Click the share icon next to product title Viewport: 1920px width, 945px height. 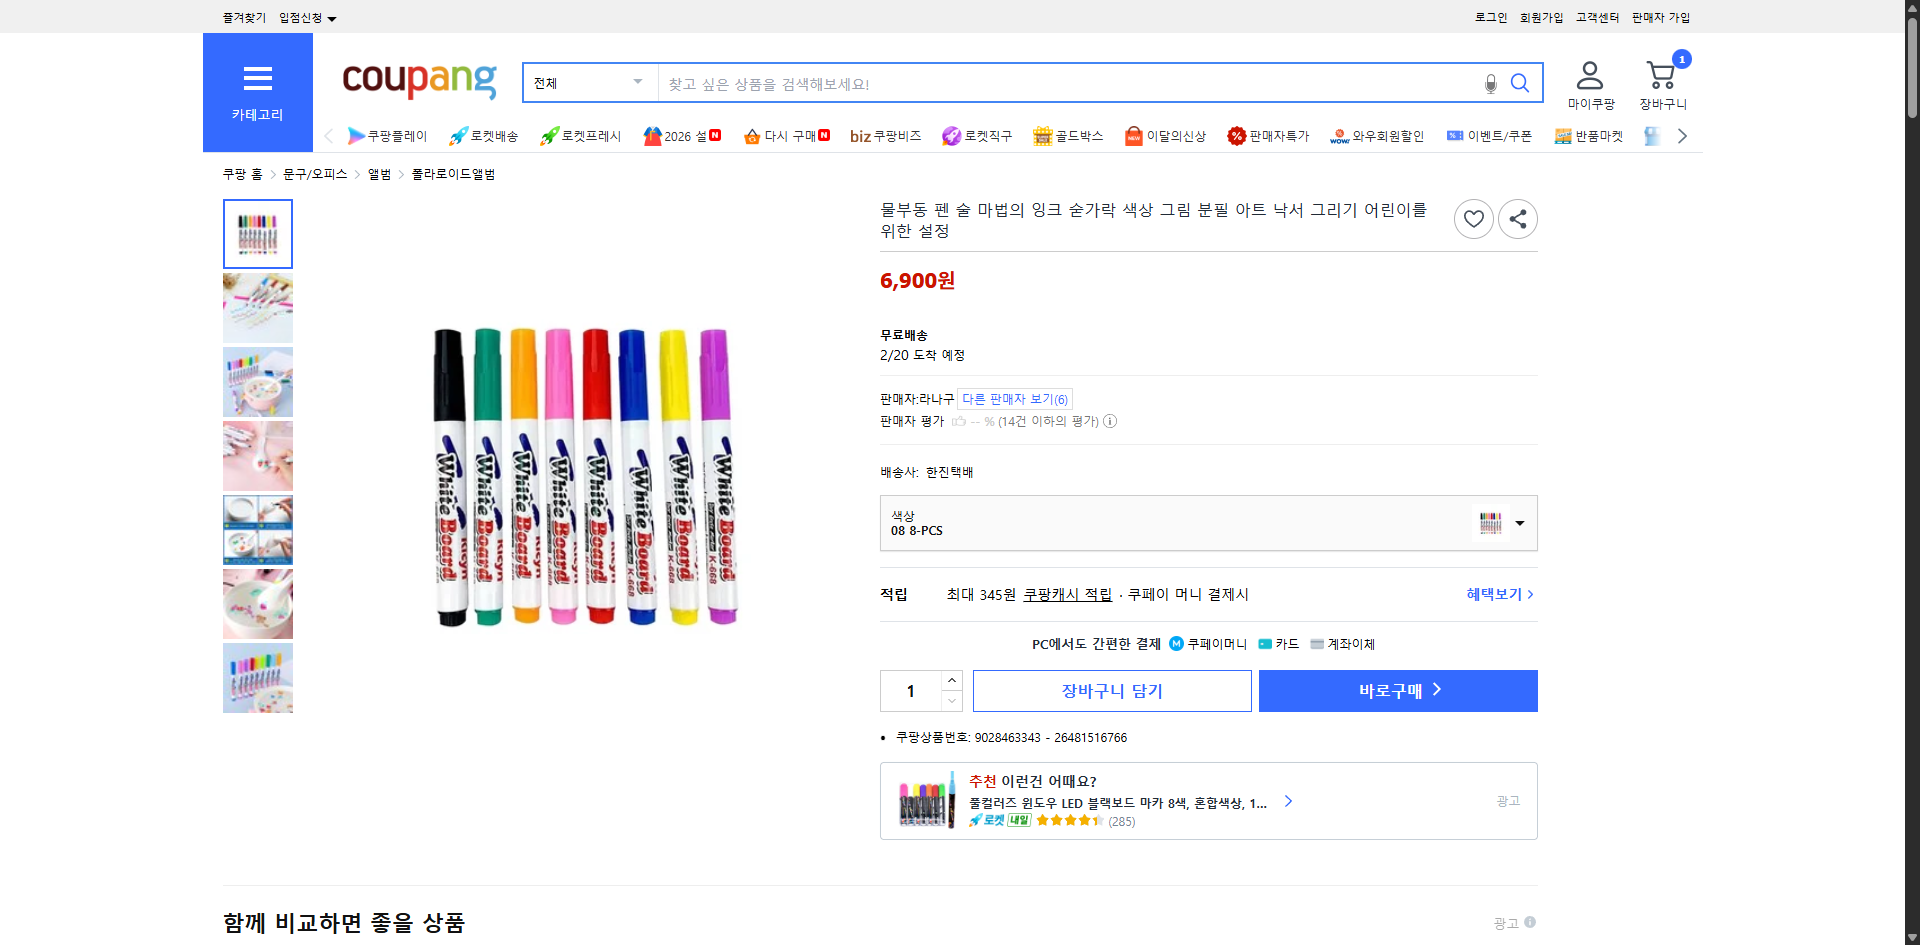1517,218
